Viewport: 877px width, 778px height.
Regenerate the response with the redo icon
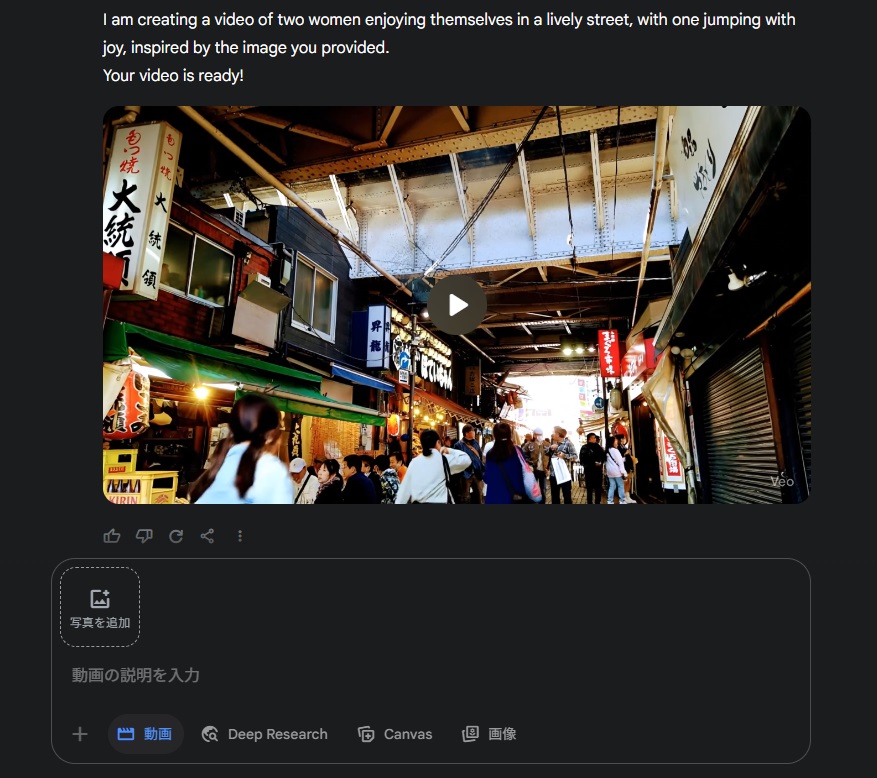click(176, 536)
